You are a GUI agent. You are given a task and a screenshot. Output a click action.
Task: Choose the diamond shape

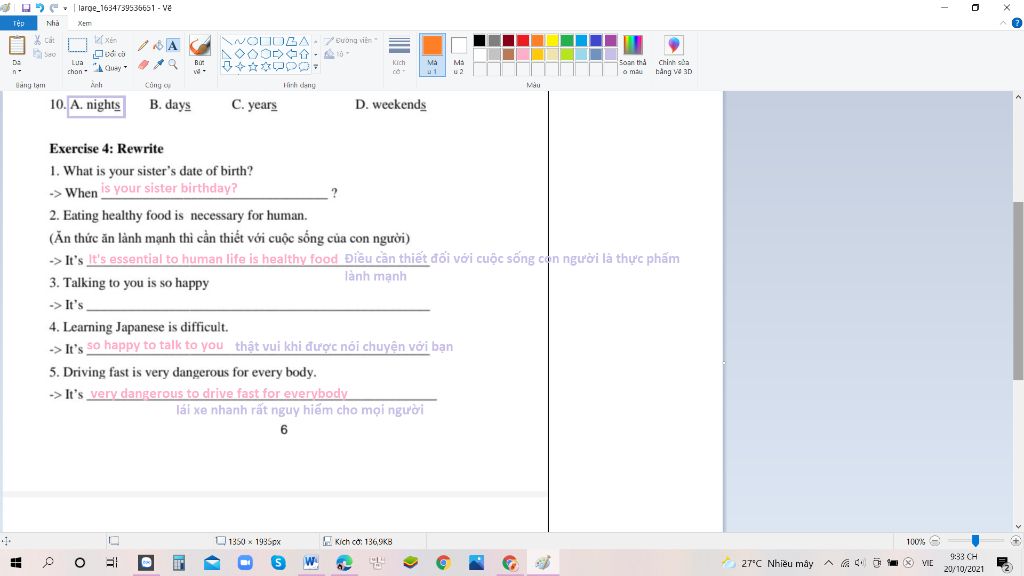(x=240, y=54)
